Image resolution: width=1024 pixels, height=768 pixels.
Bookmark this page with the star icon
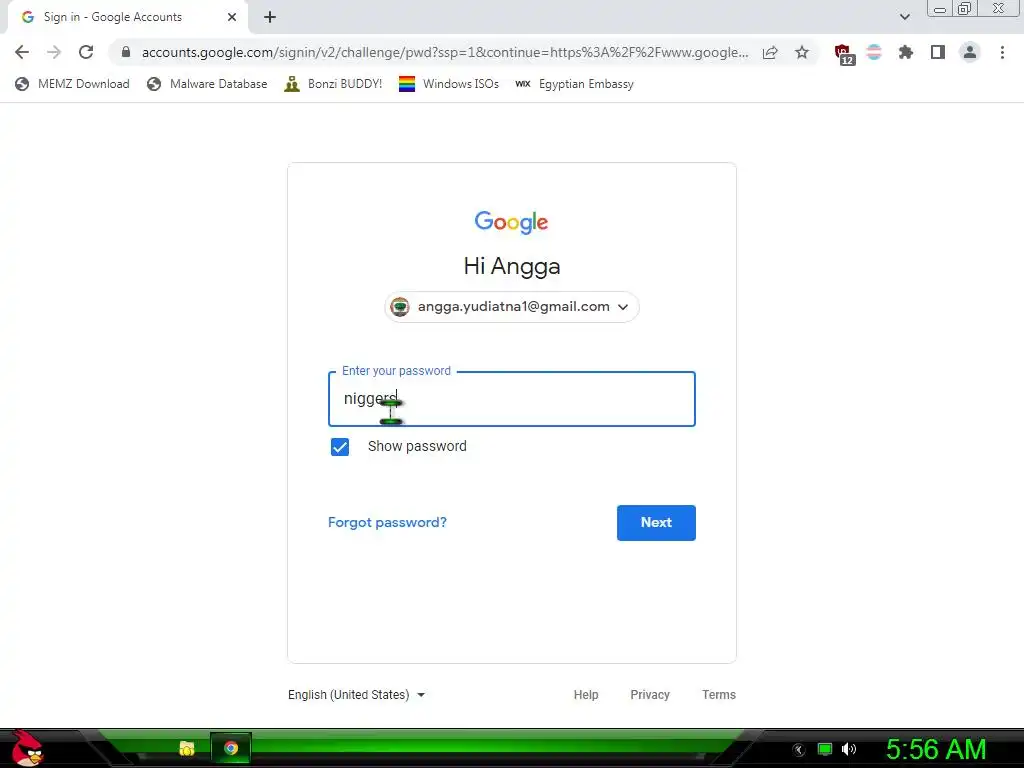[x=802, y=52]
